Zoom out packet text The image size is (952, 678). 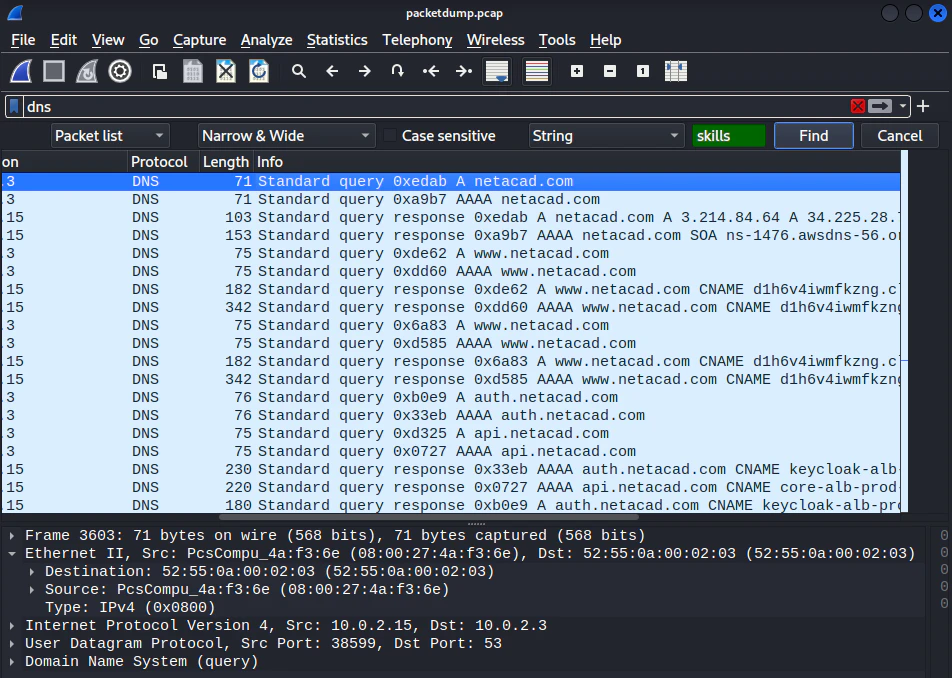point(610,72)
